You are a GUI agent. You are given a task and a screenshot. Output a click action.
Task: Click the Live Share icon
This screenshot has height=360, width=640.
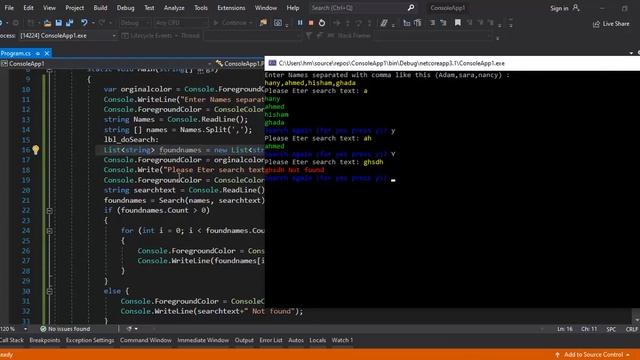coord(596,24)
